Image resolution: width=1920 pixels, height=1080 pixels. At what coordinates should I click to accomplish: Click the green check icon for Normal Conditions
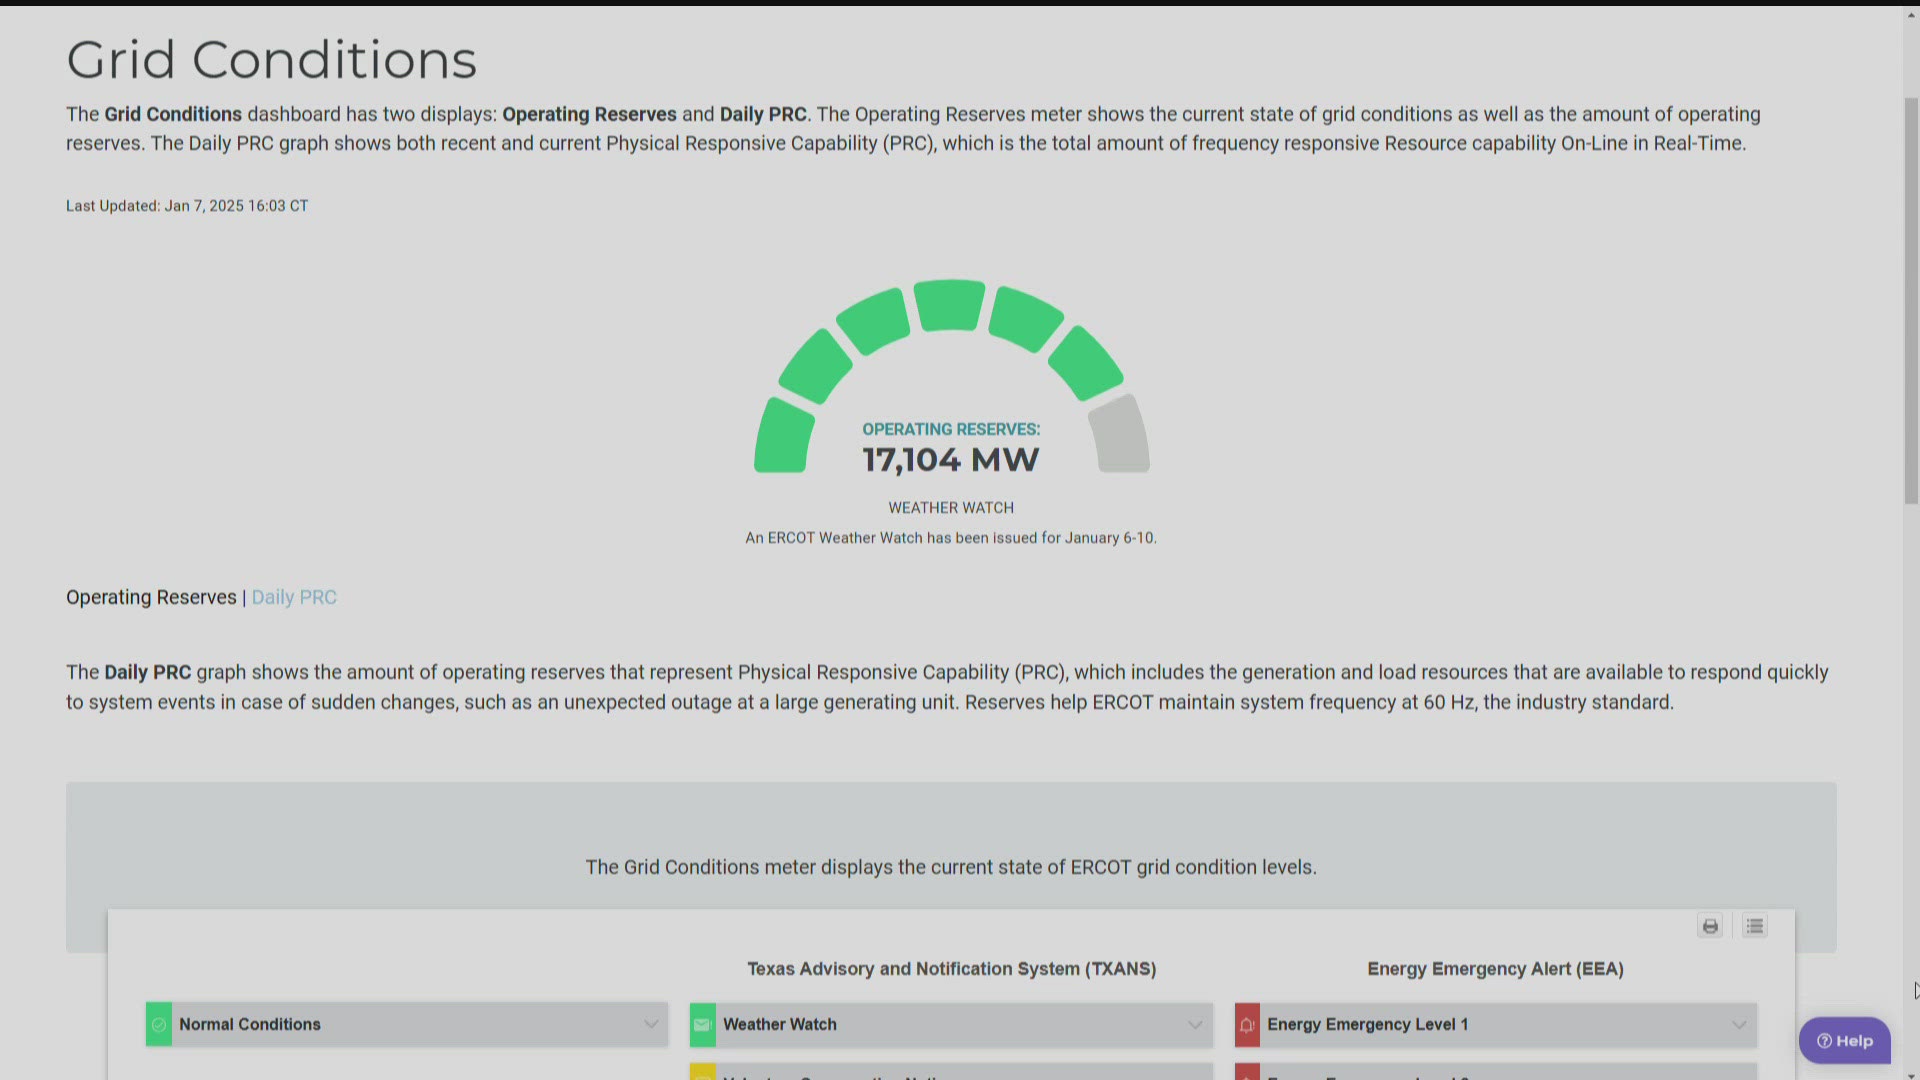tap(158, 1024)
